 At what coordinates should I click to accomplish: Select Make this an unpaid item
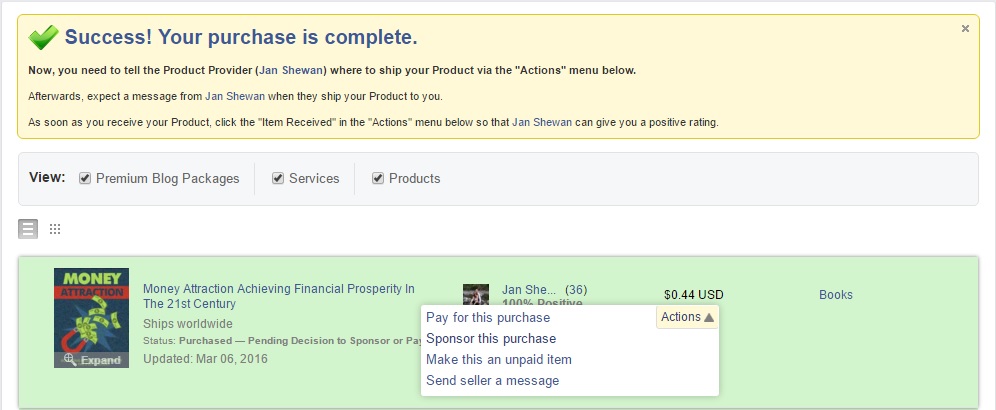point(499,359)
